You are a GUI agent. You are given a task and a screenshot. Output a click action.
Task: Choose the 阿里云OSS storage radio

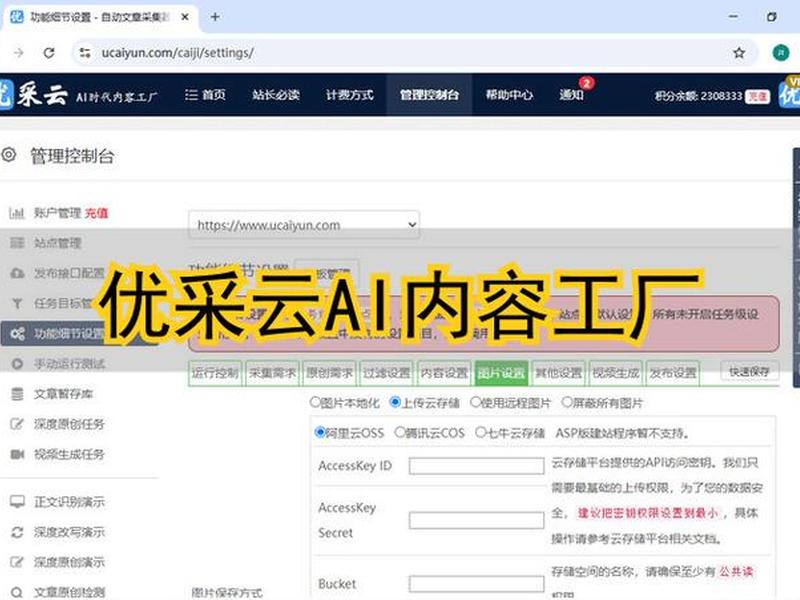click(320, 433)
